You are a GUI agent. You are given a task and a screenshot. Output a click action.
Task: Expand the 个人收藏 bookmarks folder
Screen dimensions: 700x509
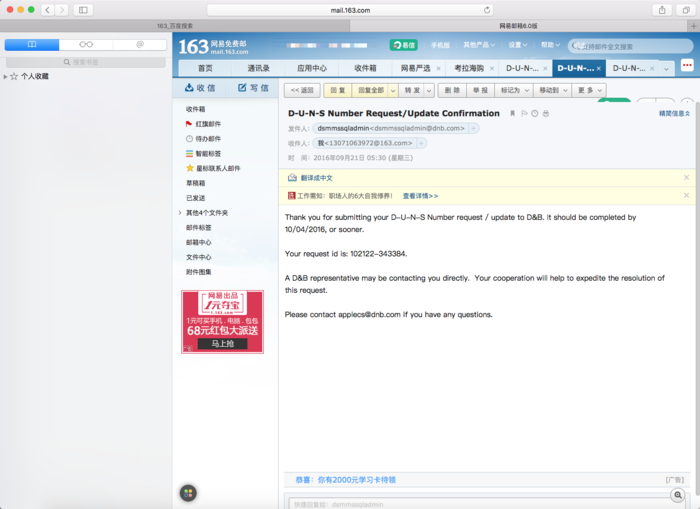[x=5, y=77]
